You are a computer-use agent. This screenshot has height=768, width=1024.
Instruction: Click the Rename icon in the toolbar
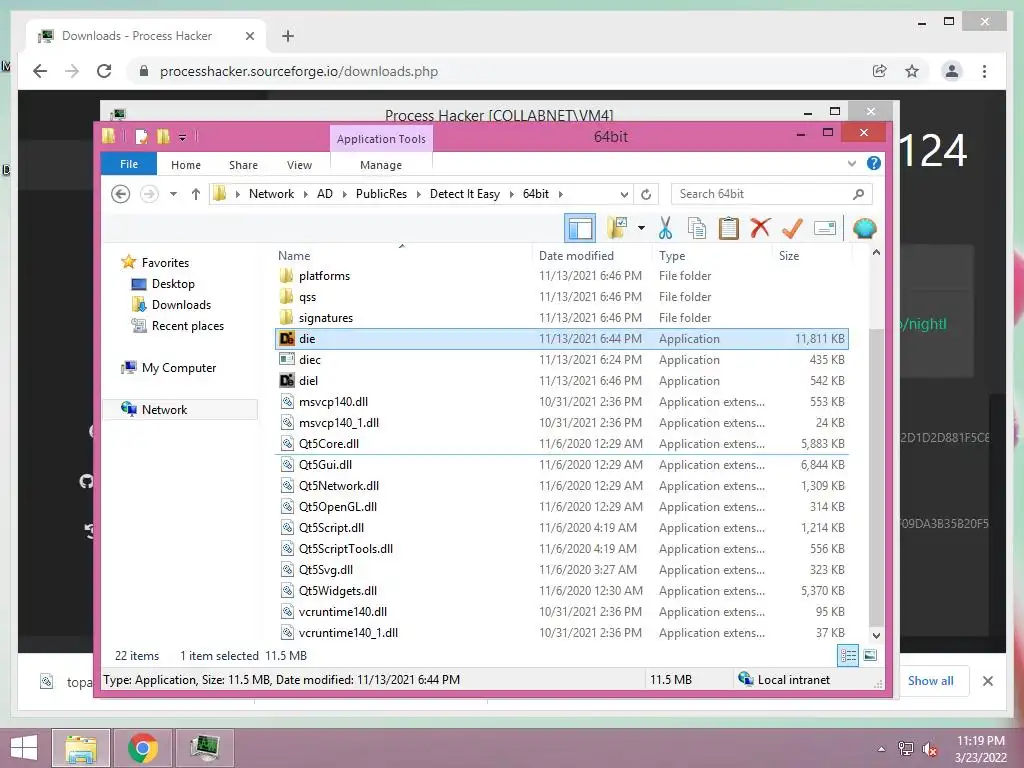(825, 228)
